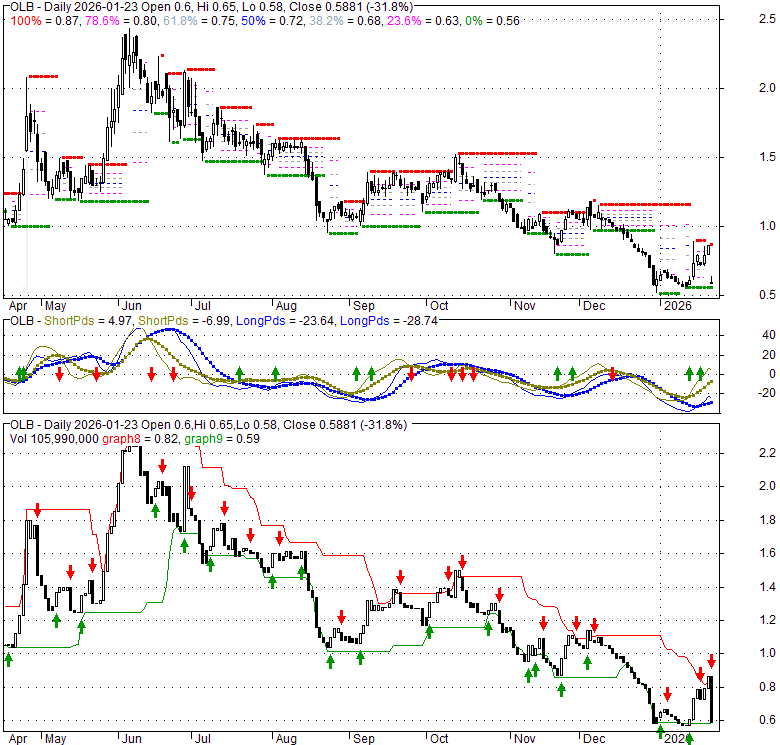Click the 1.2 price label on bottom chart axis
780x745 pixels.
(767, 620)
